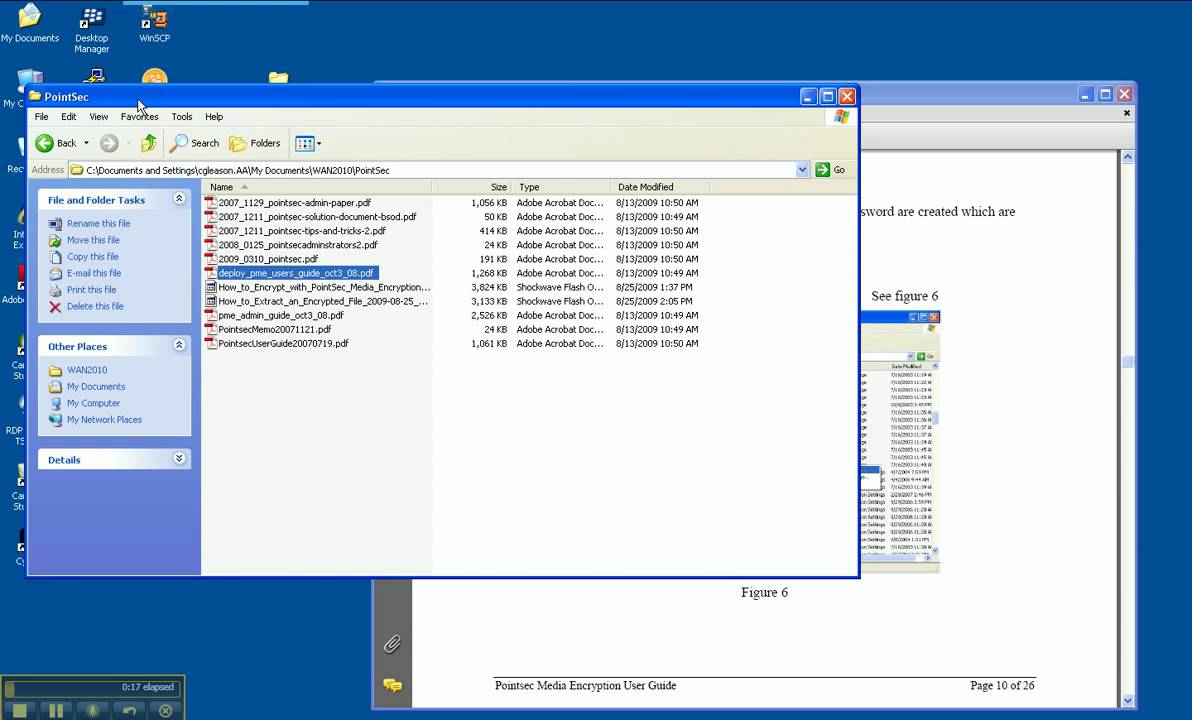Select 2007_1211_pointsec-solution-document-bsod.pdf file

317,217
